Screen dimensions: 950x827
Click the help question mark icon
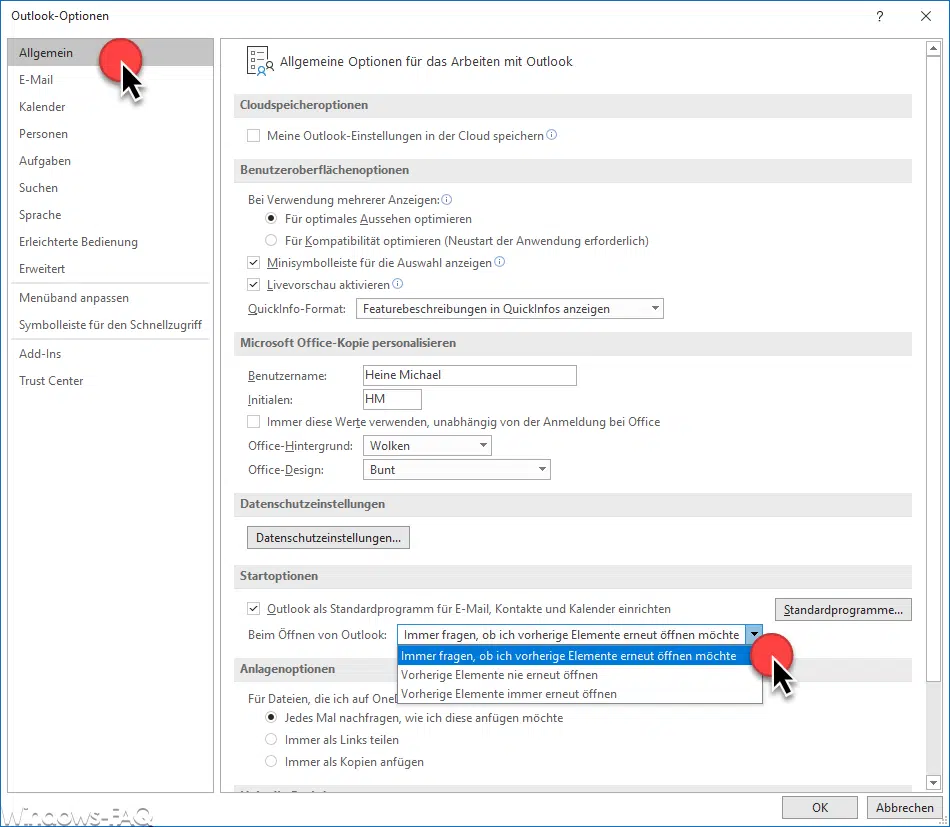(x=880, y=16)
